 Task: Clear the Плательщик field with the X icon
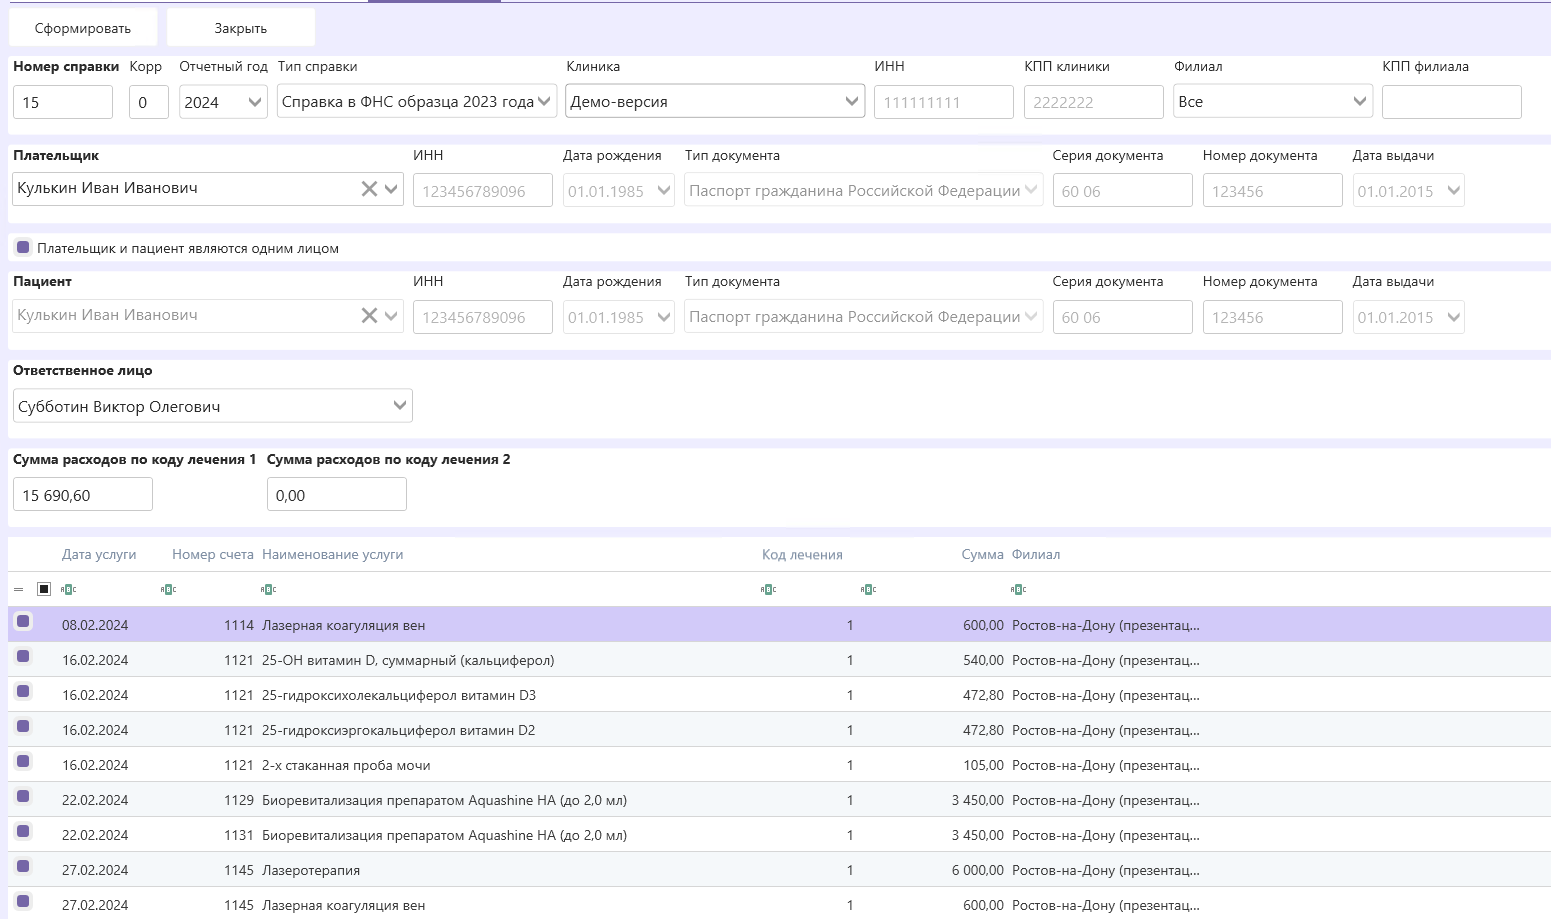(x=369, y=189)
